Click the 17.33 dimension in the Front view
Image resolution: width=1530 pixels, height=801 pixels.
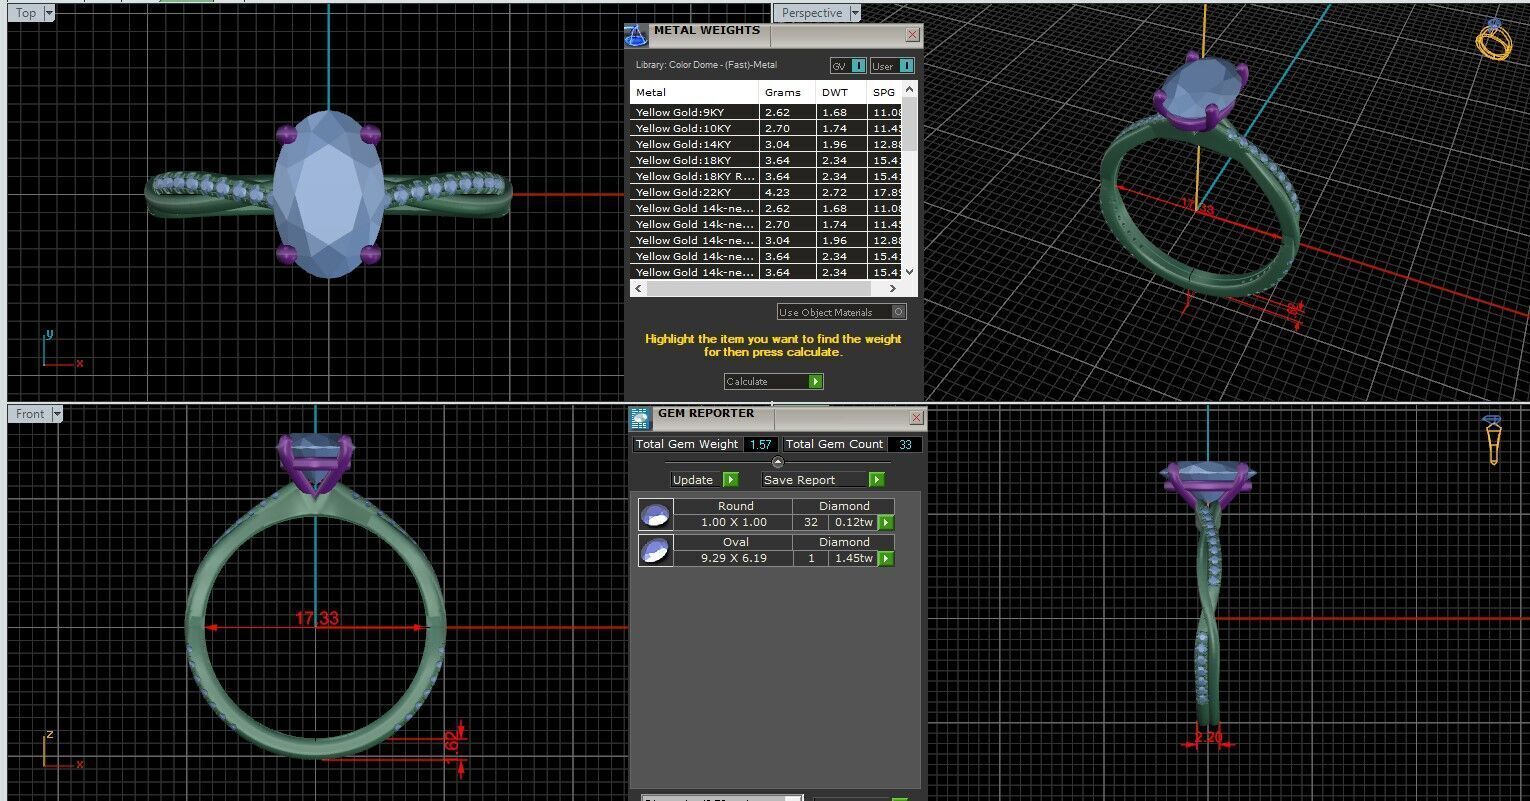pyautogui.click(x=317, y=619)
